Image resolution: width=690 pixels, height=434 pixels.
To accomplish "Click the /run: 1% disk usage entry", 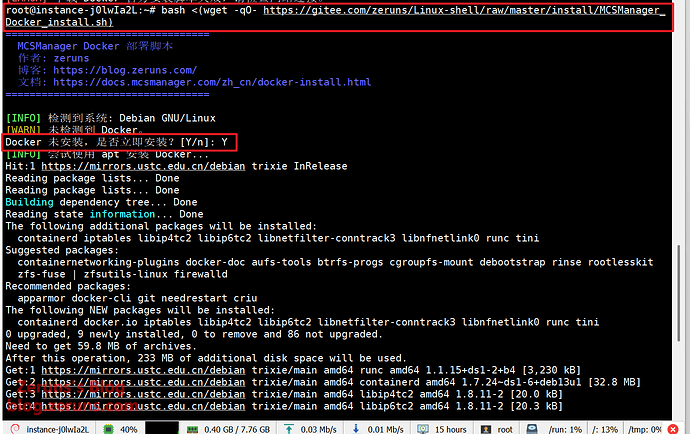I will click(565, 429).
